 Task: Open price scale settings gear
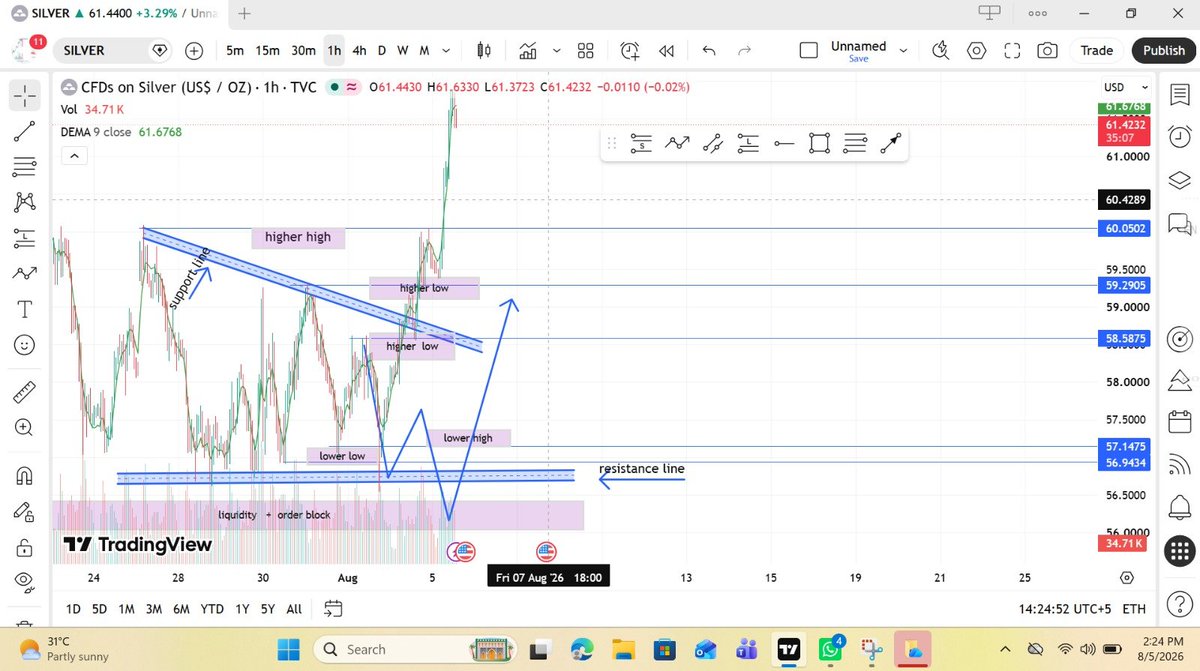coord(1126,578)
